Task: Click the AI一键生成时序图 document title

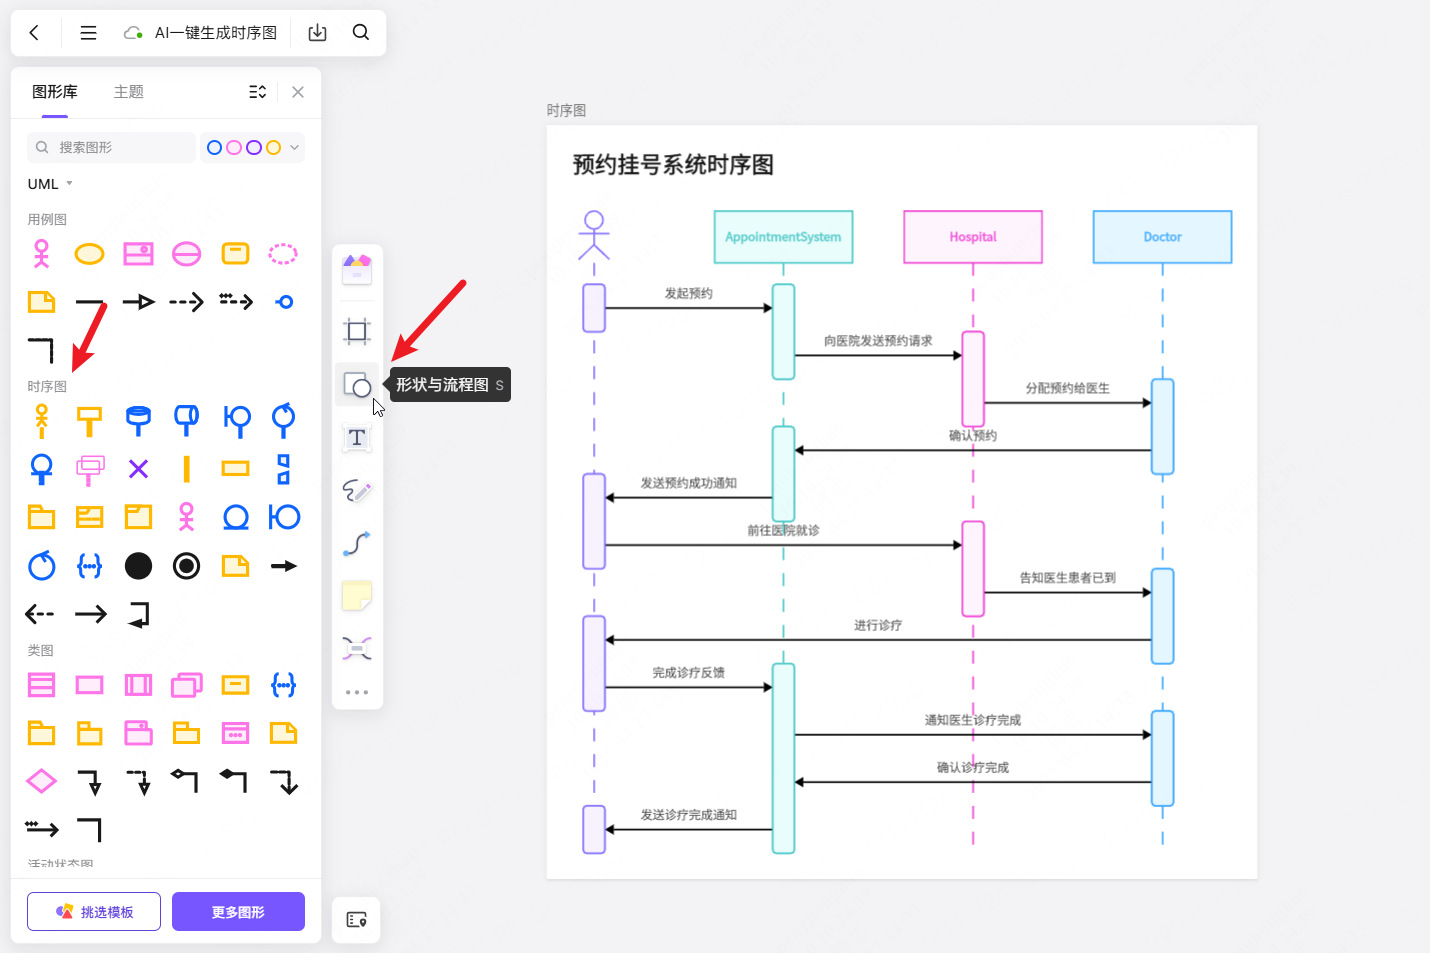Action: [216, 33]
